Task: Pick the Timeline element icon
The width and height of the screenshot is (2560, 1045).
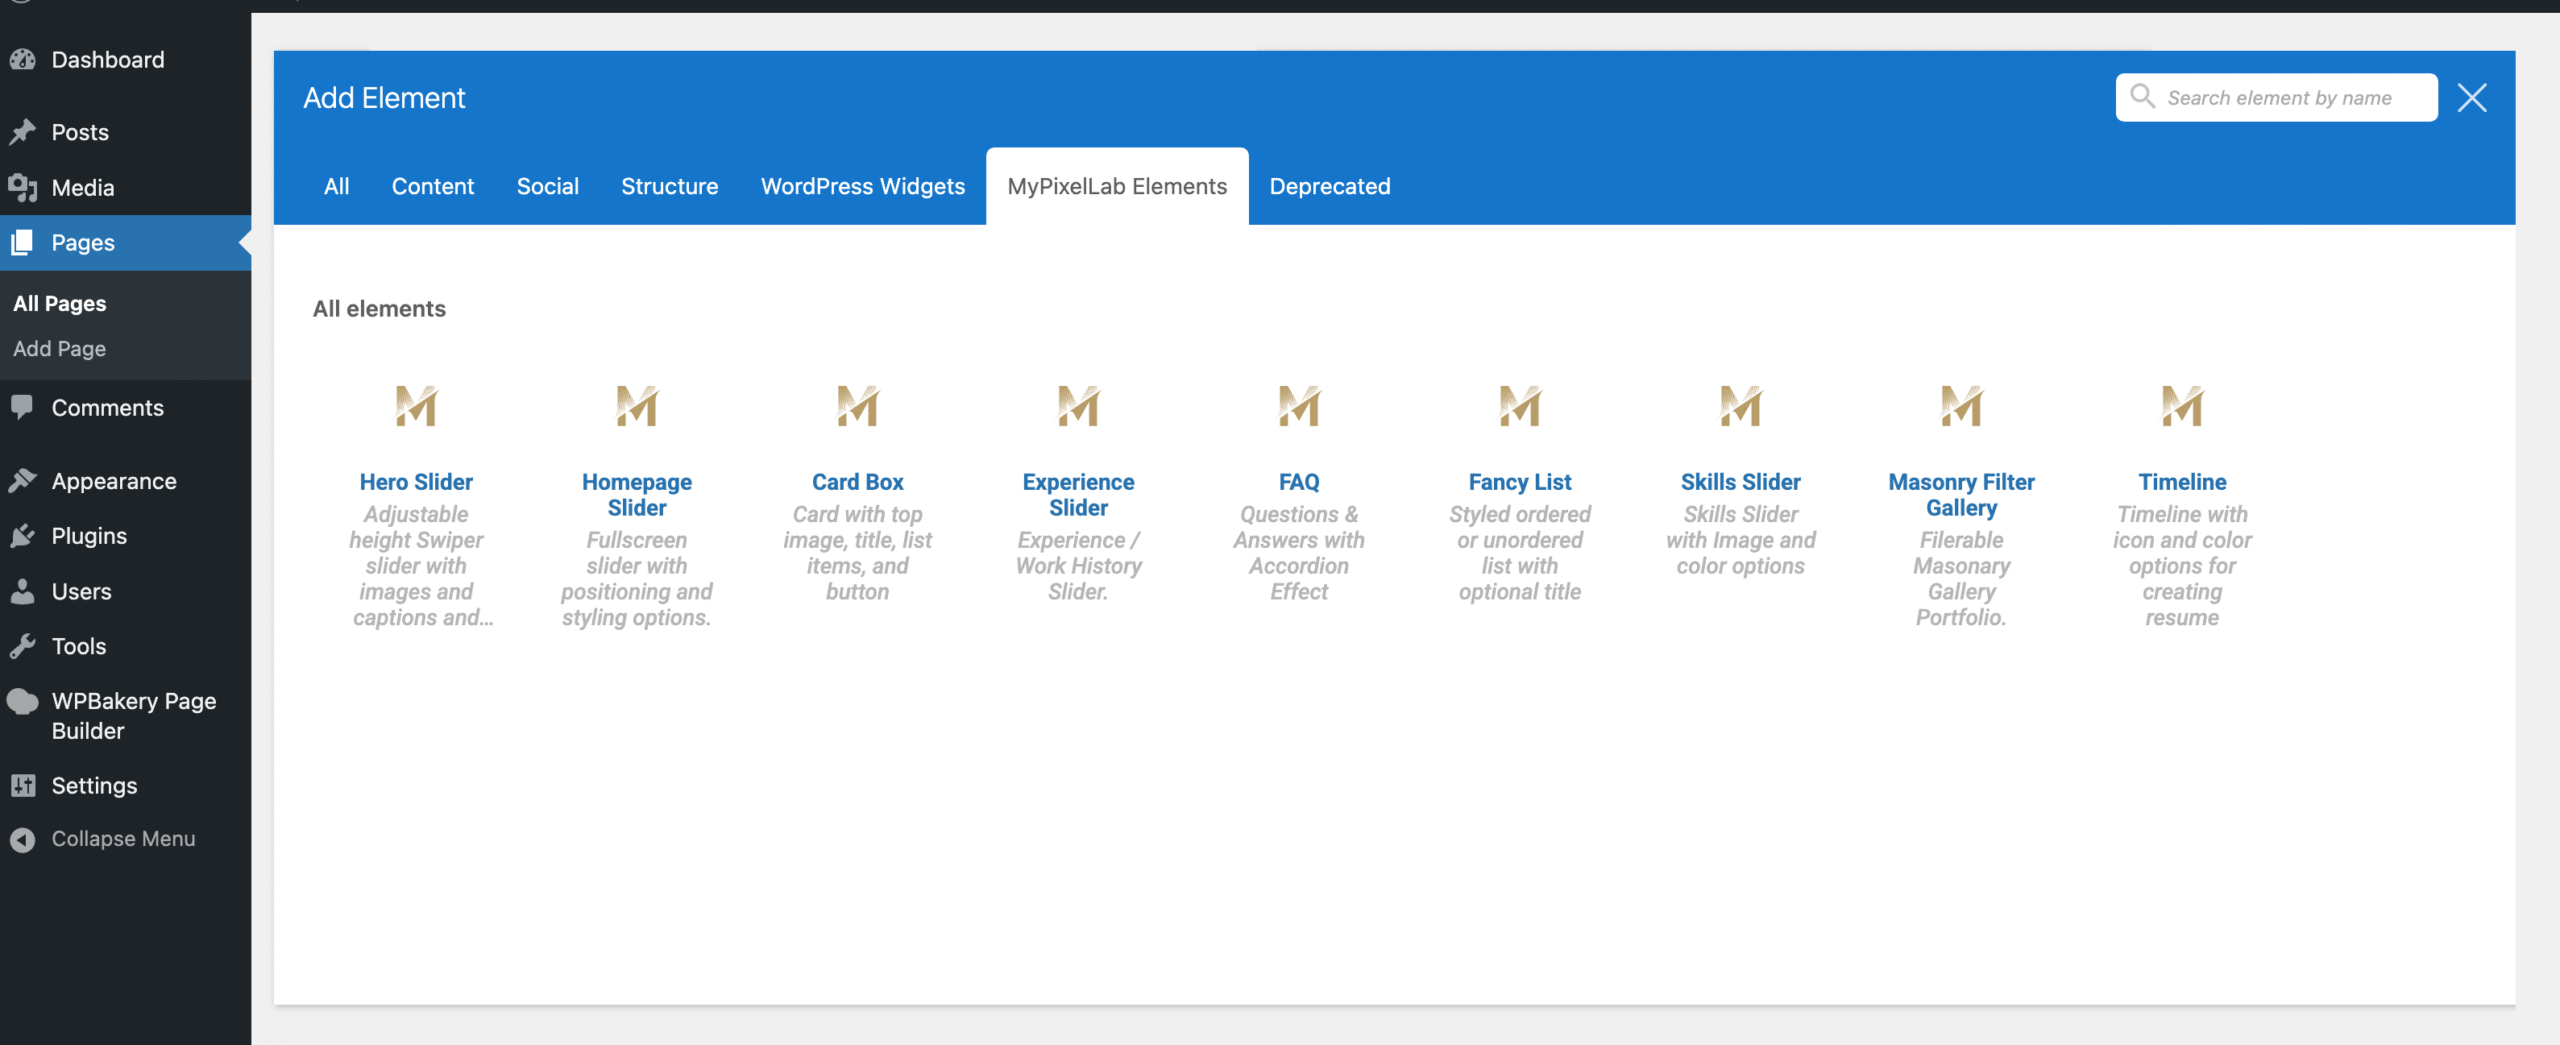Action: (x=2182, y=406)
